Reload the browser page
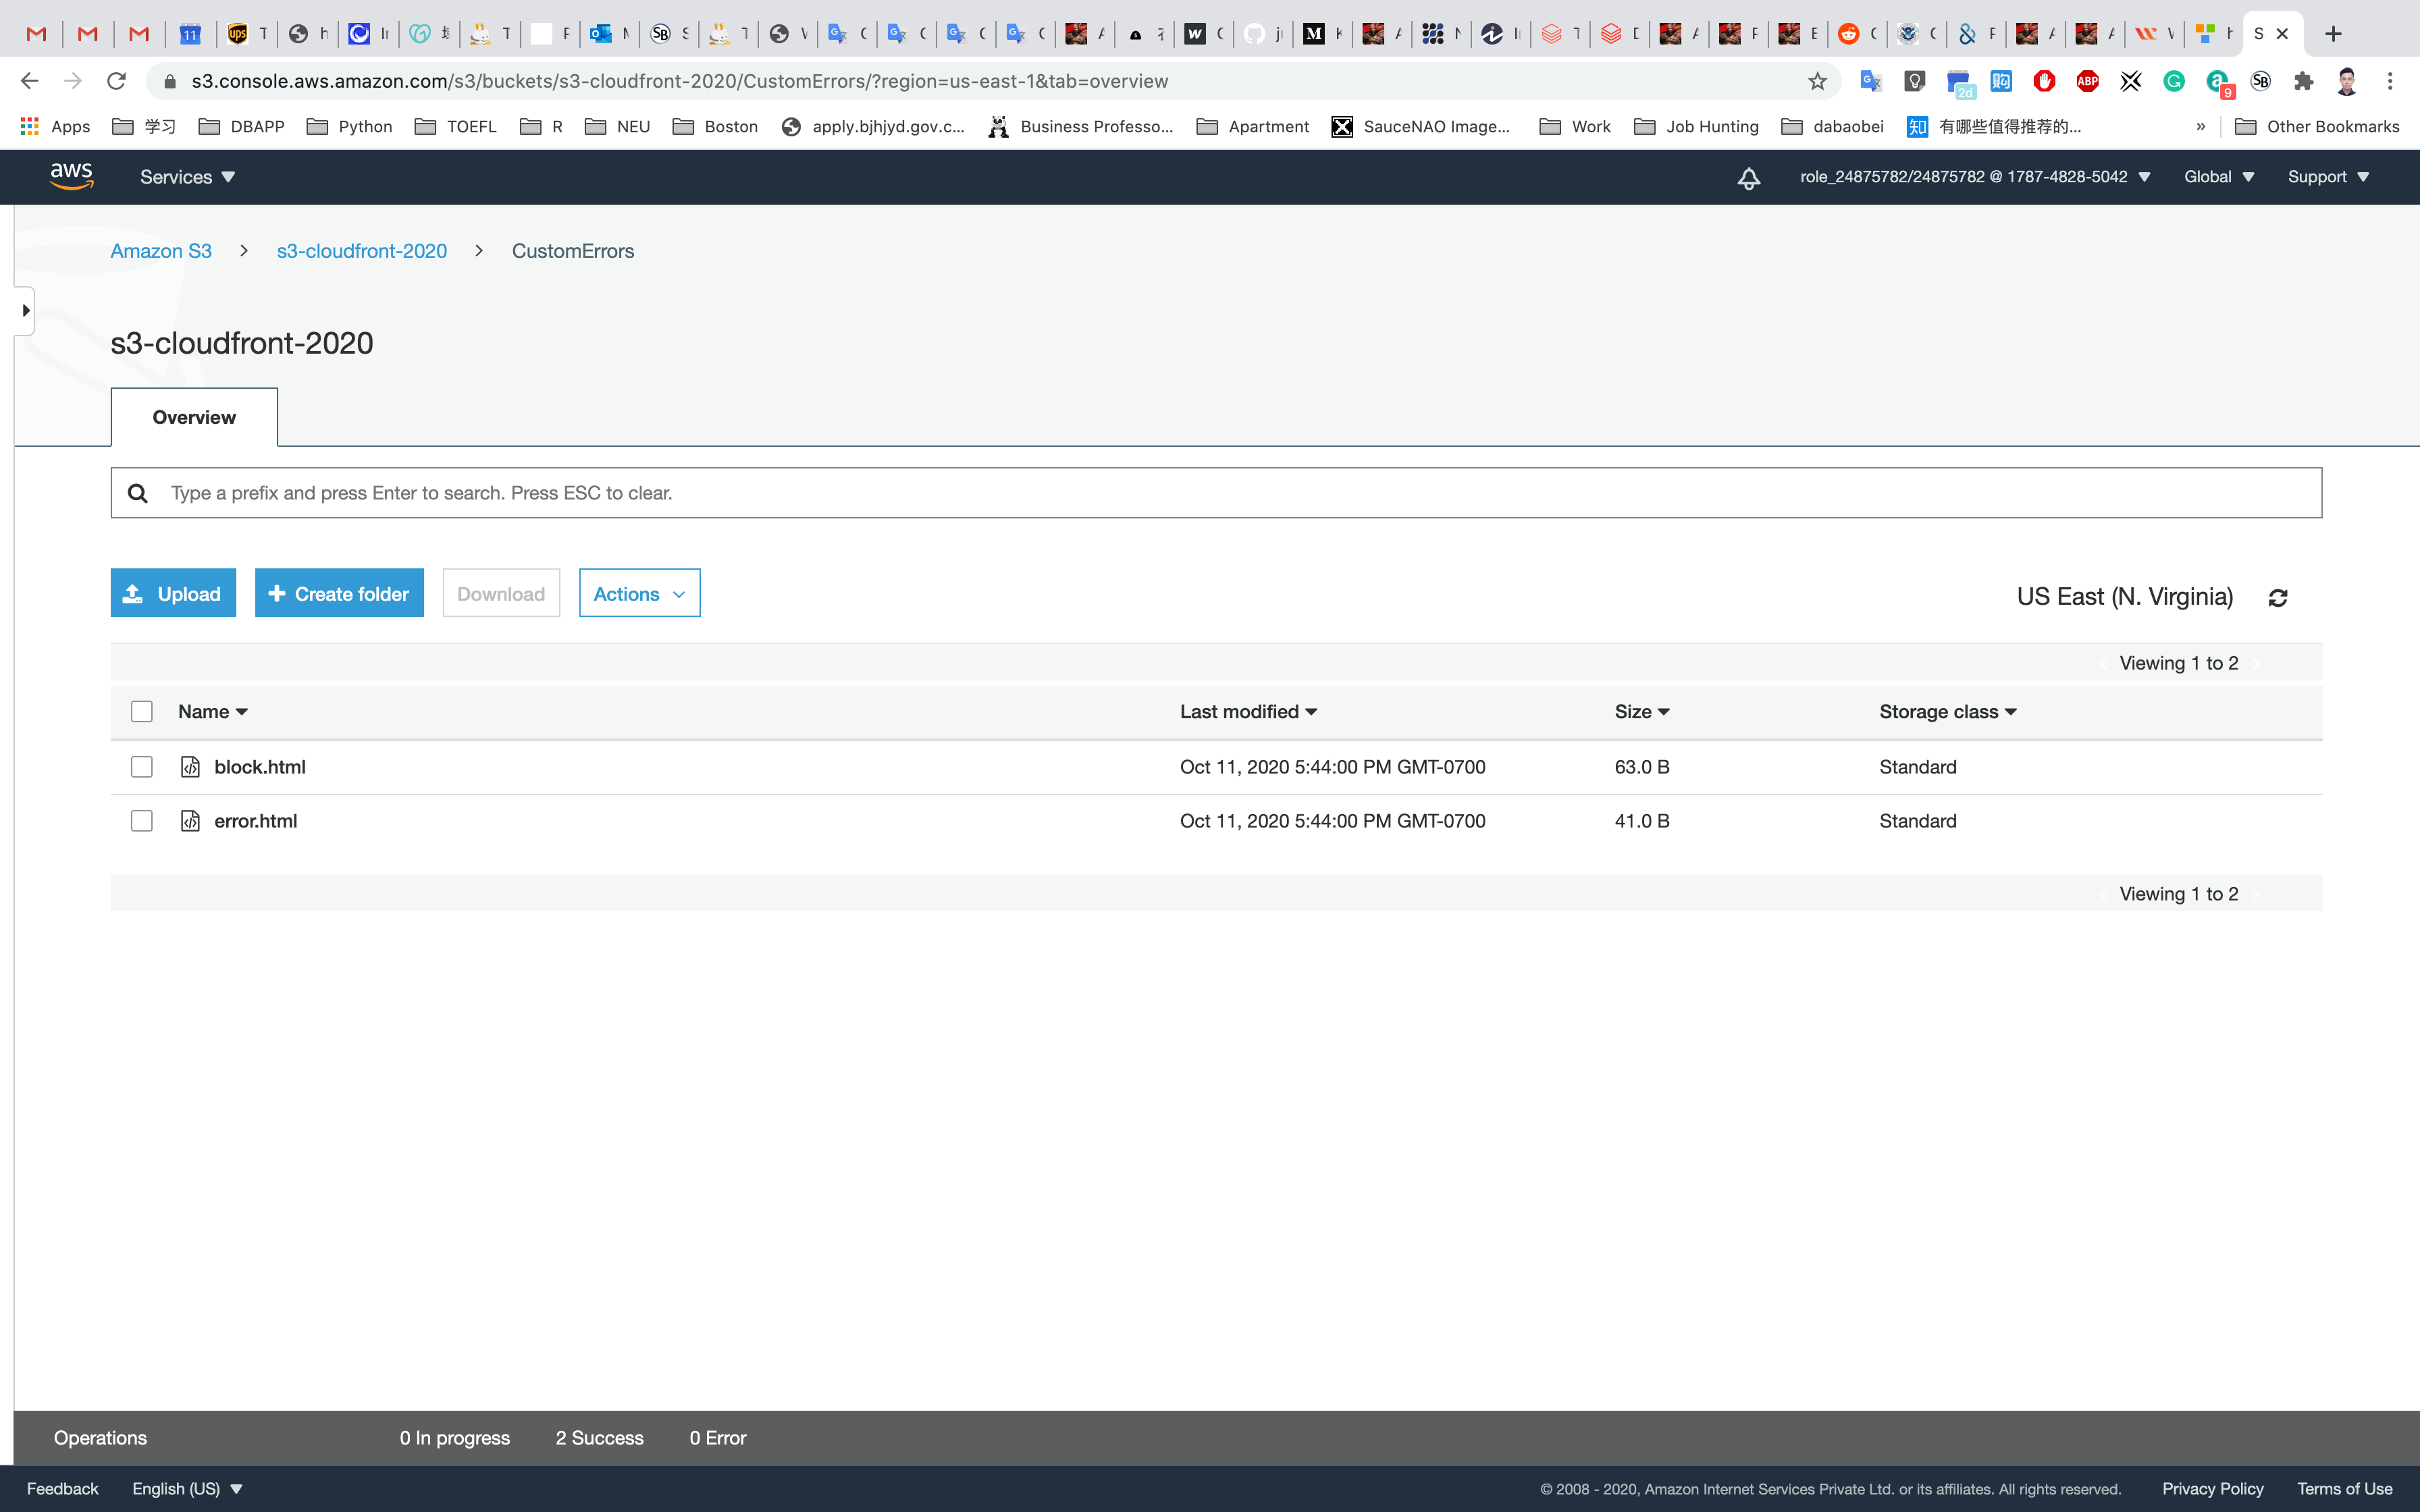The height and width of the screenshot is (1512, 2420). coord(116,81)
